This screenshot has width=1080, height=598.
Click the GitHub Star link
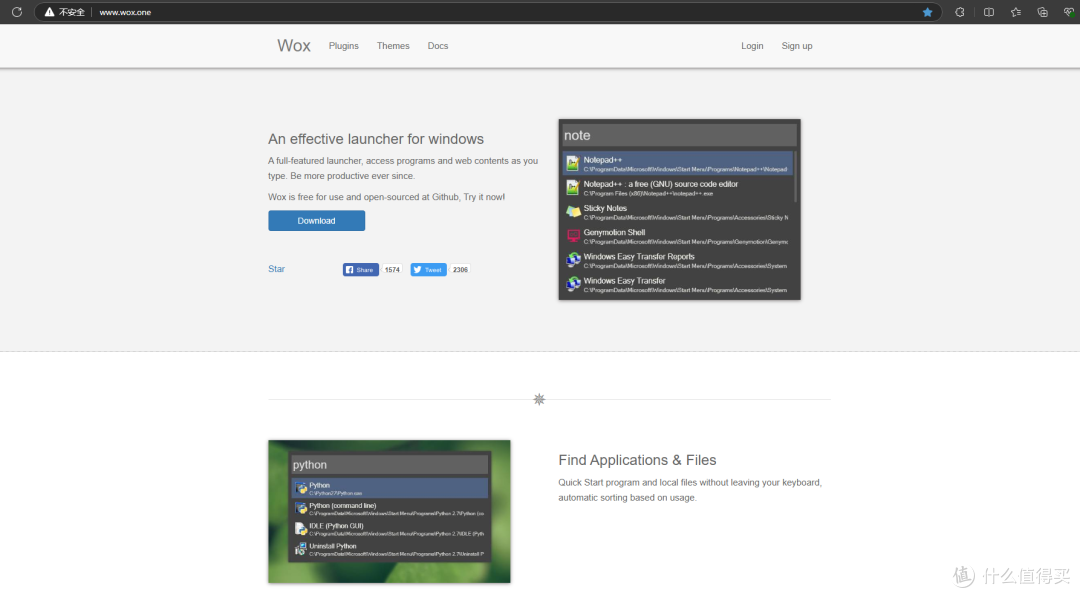(276, 269)
